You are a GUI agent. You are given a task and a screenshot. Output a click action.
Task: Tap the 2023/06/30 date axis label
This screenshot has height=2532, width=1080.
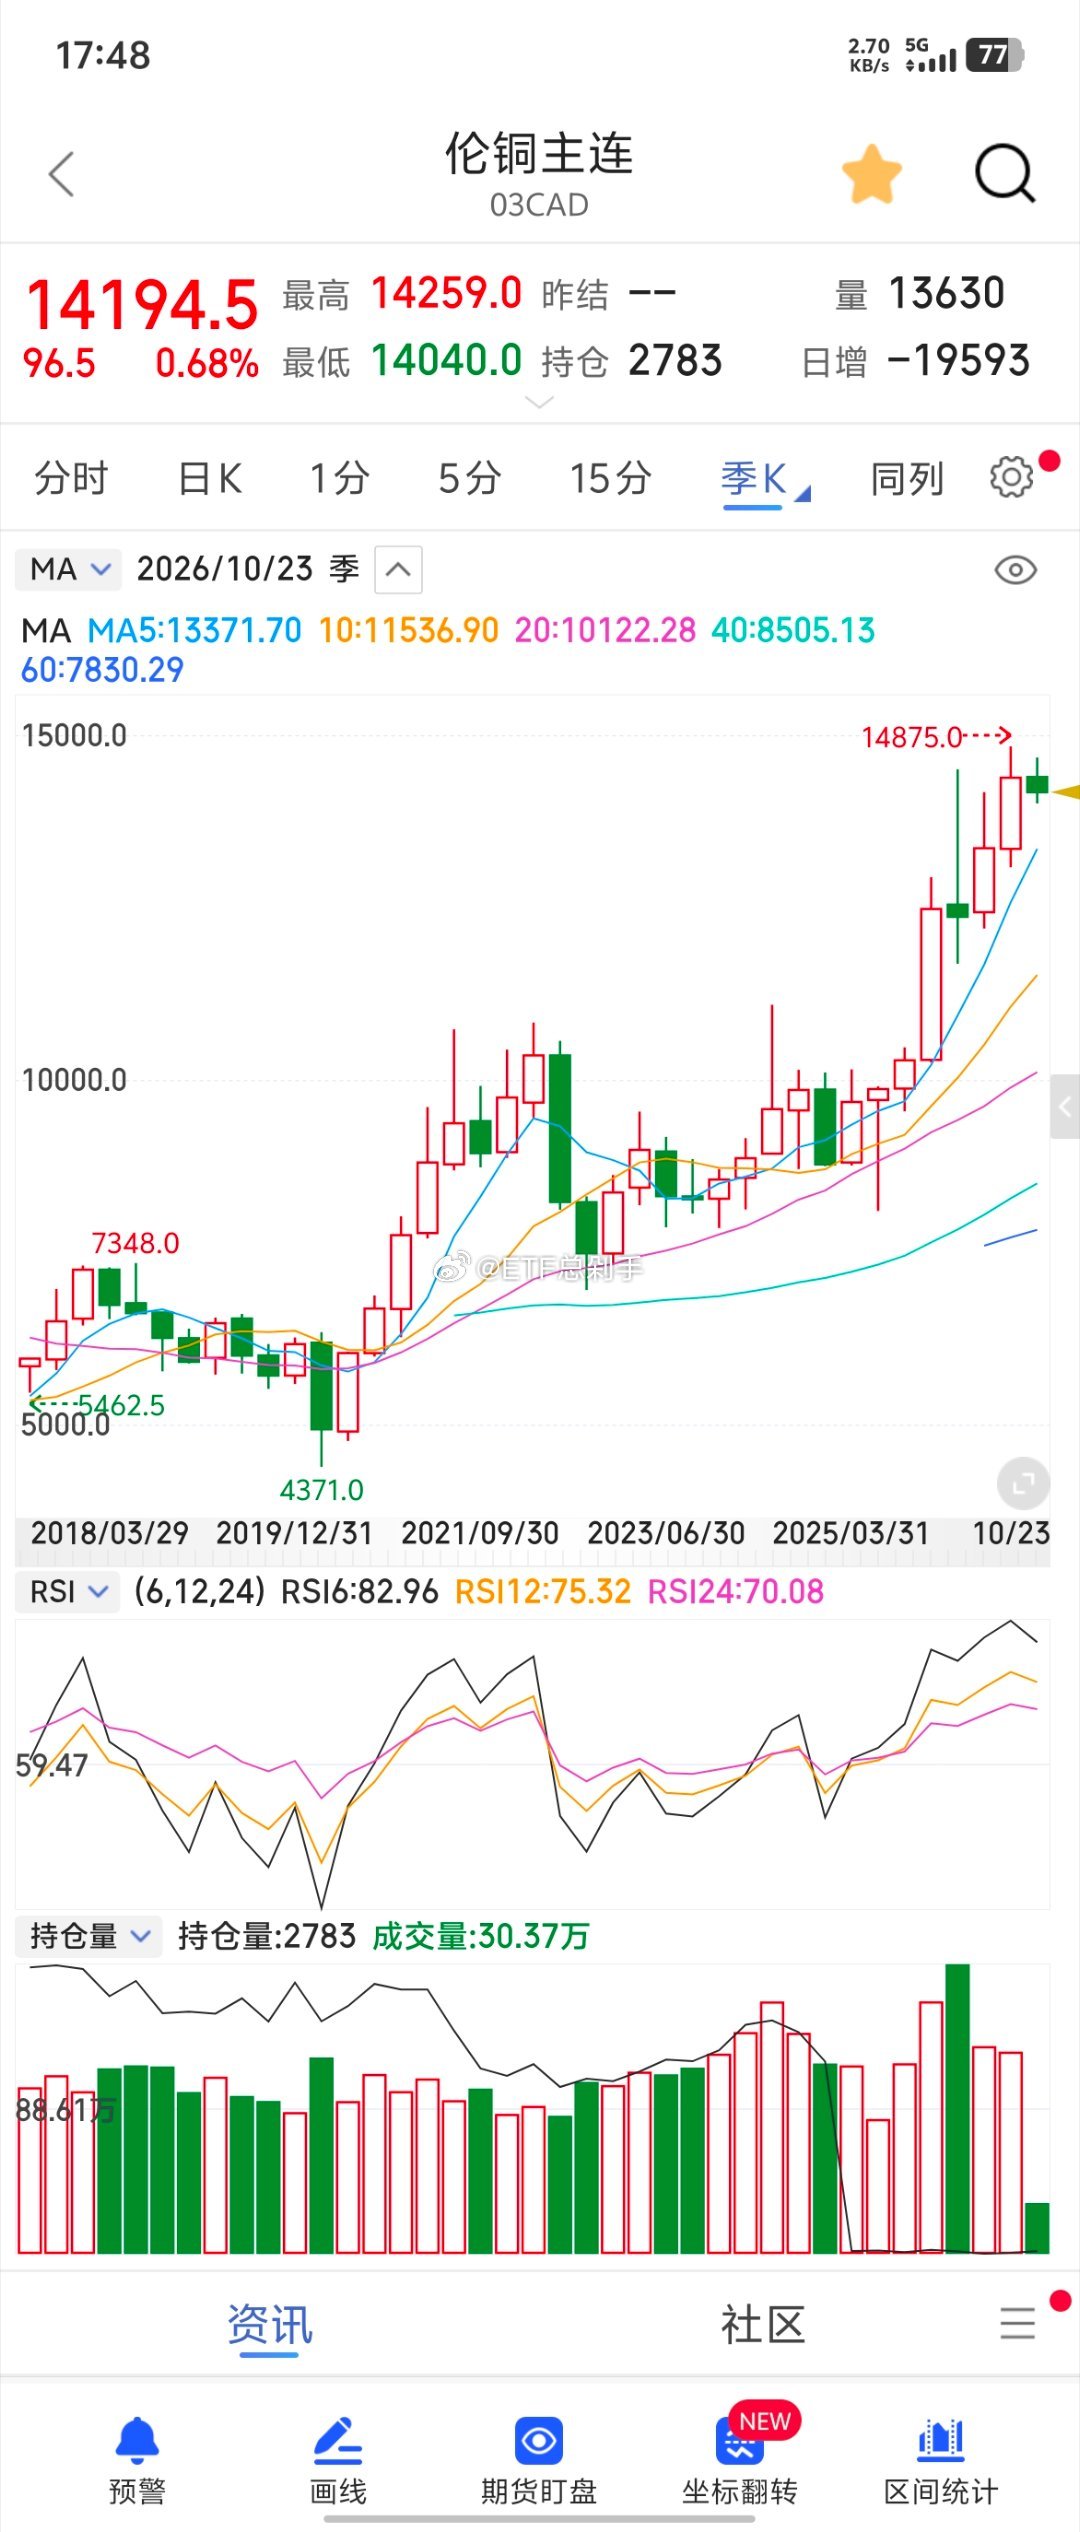[x=666, y=1533]
